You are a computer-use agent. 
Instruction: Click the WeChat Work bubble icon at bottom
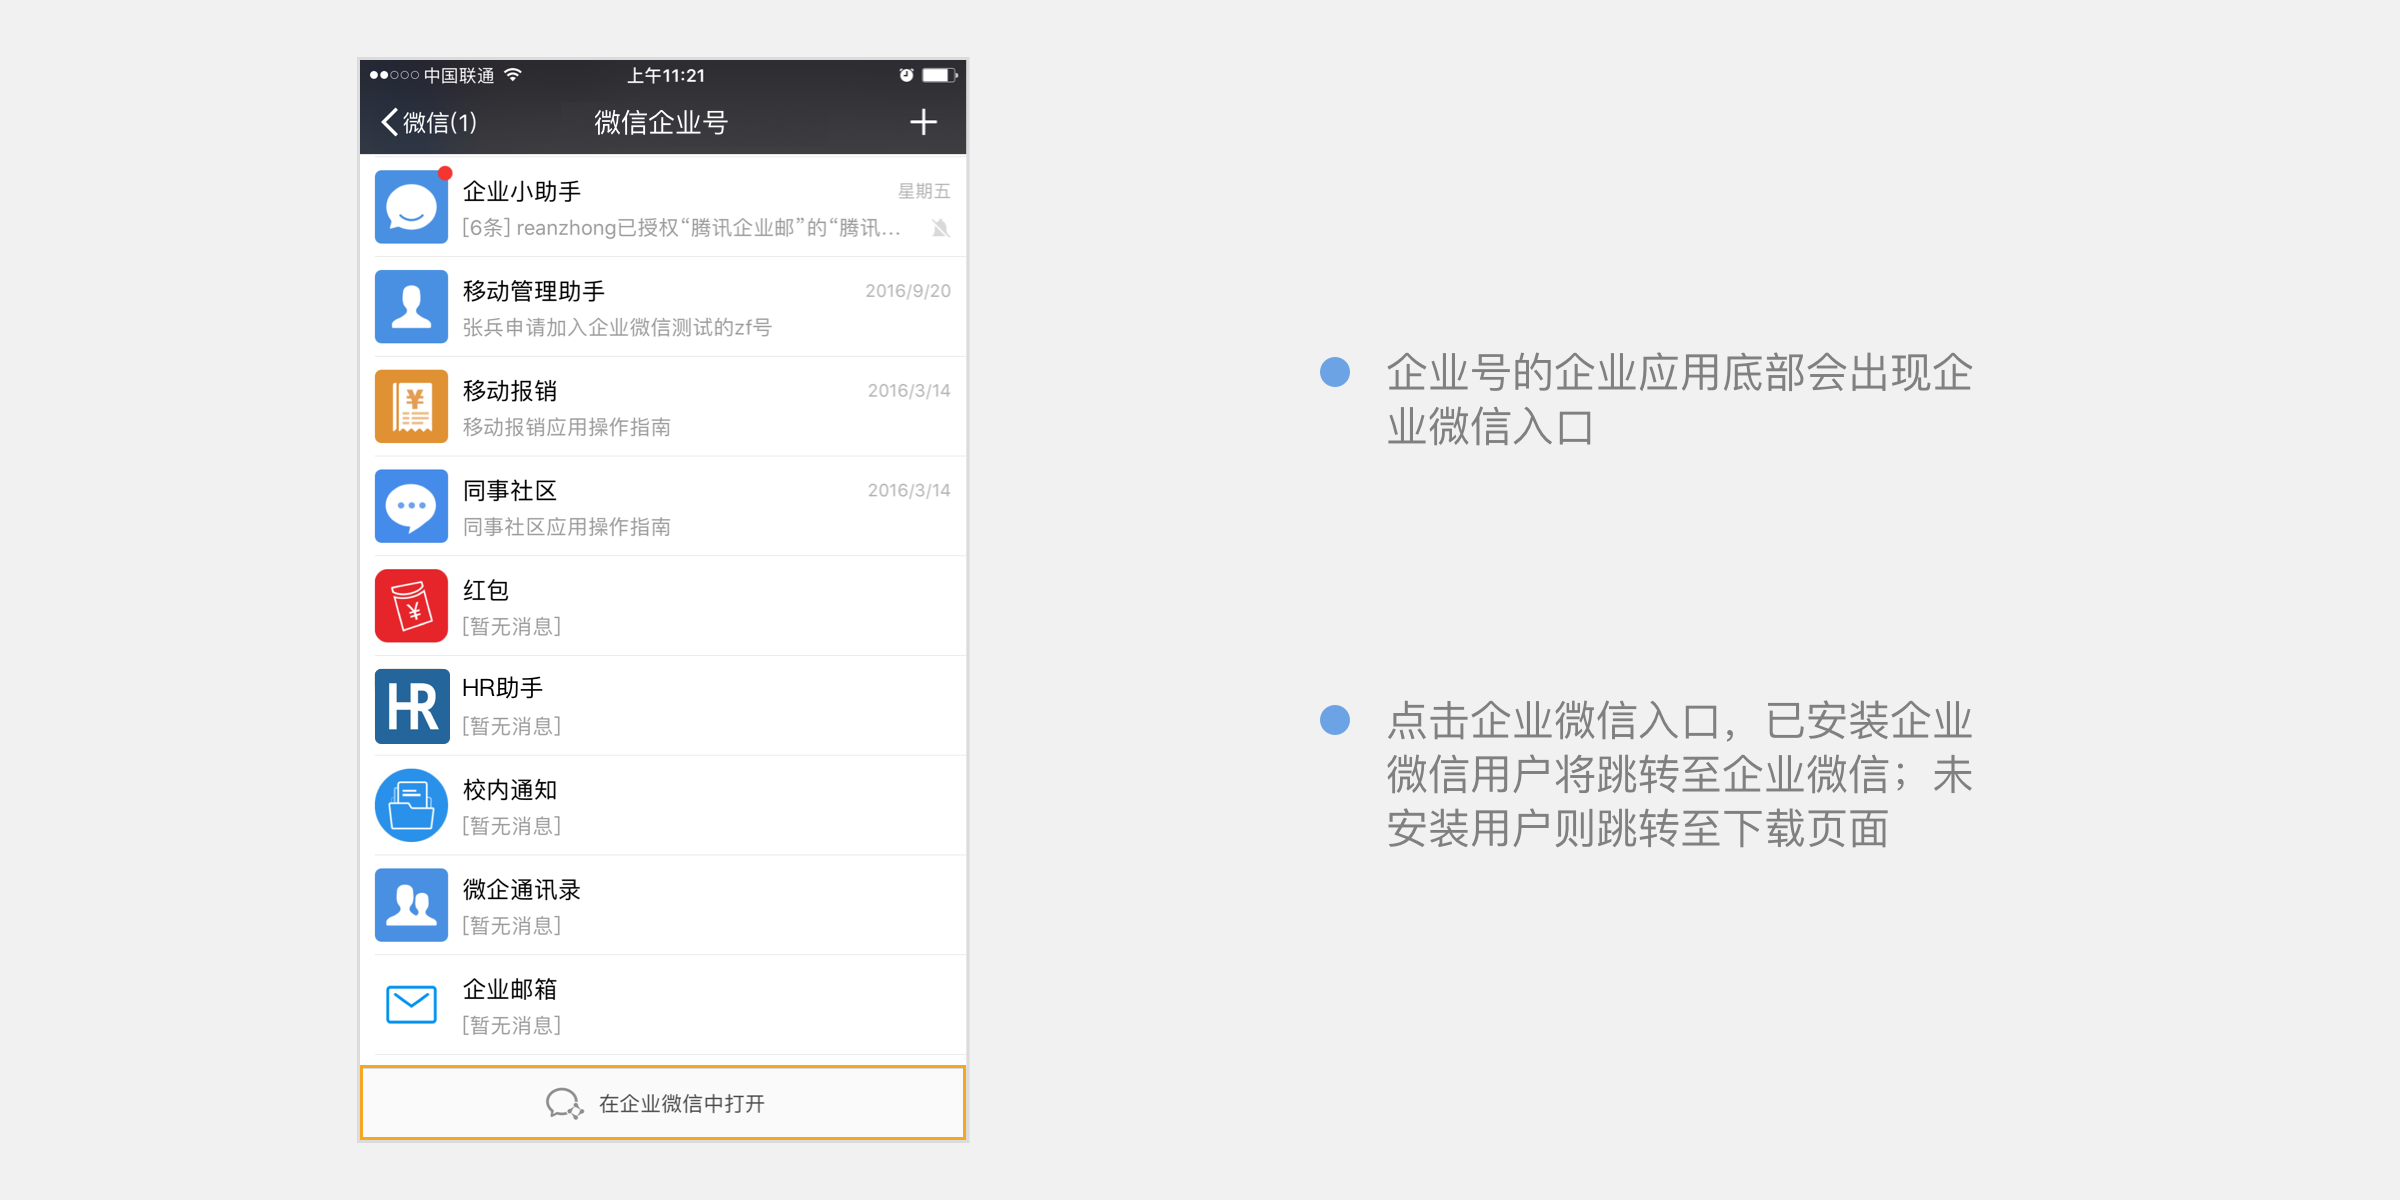pos(563,1103)
